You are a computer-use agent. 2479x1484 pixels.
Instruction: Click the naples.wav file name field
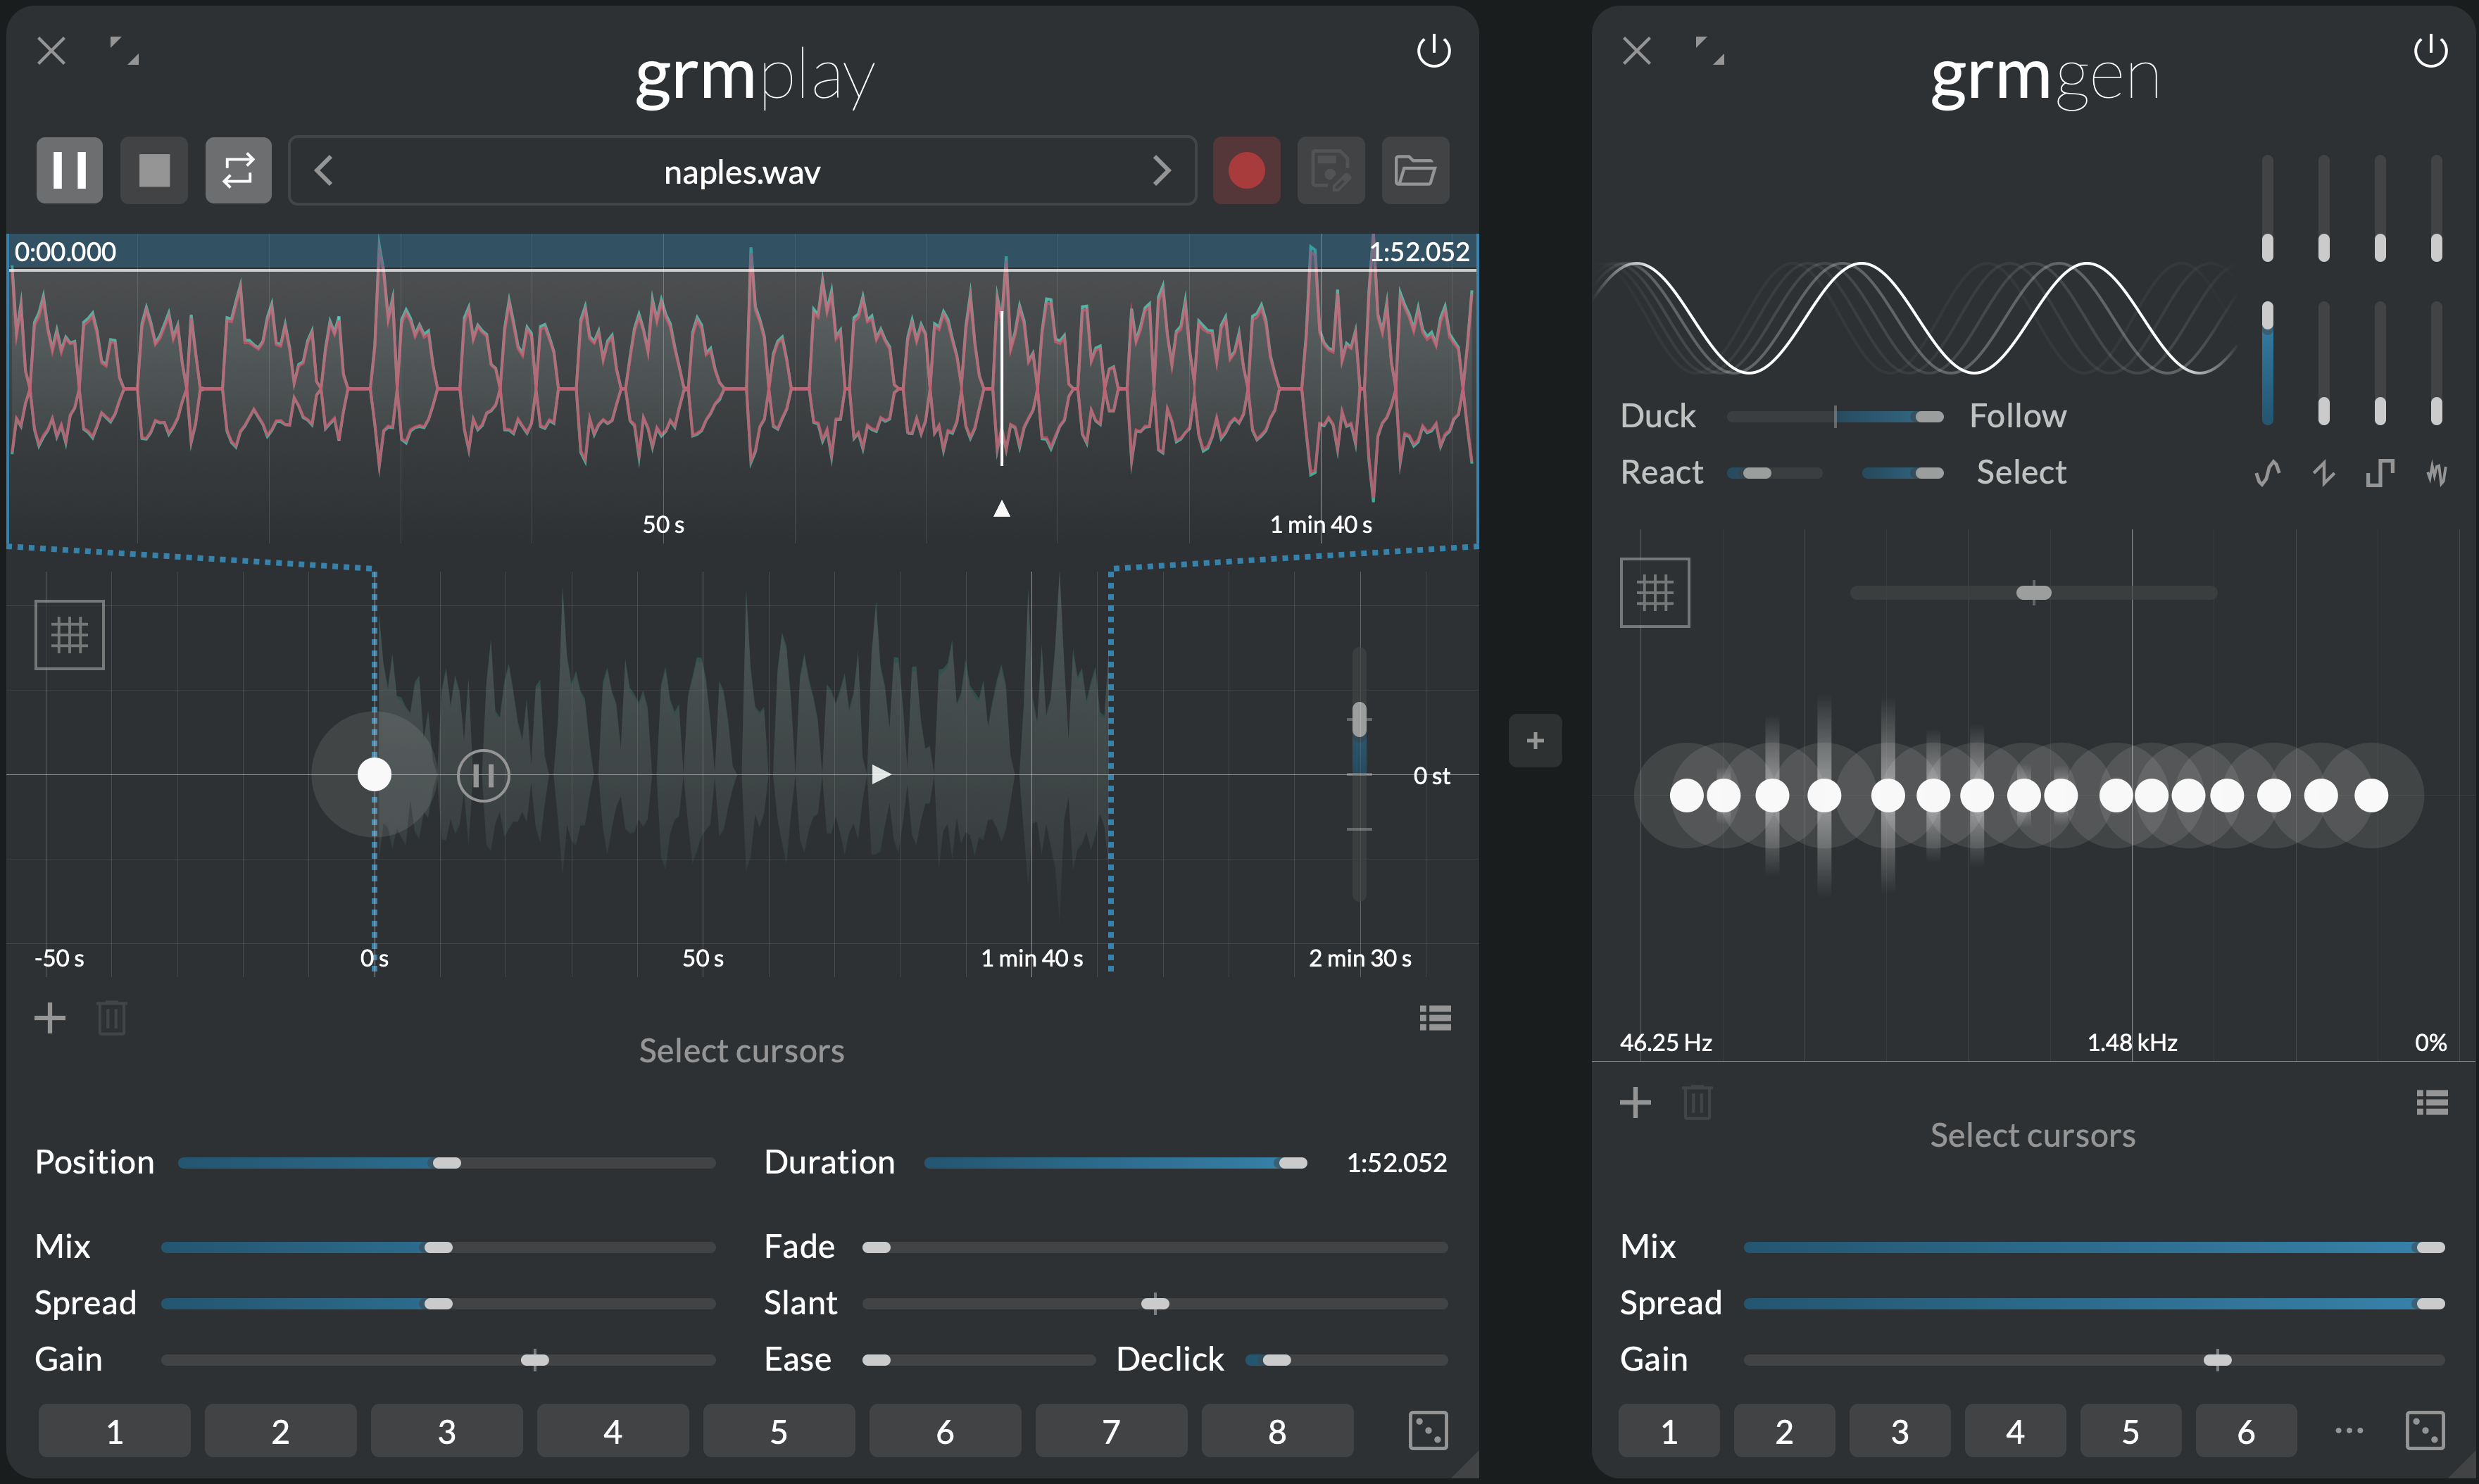coord(742,172)
